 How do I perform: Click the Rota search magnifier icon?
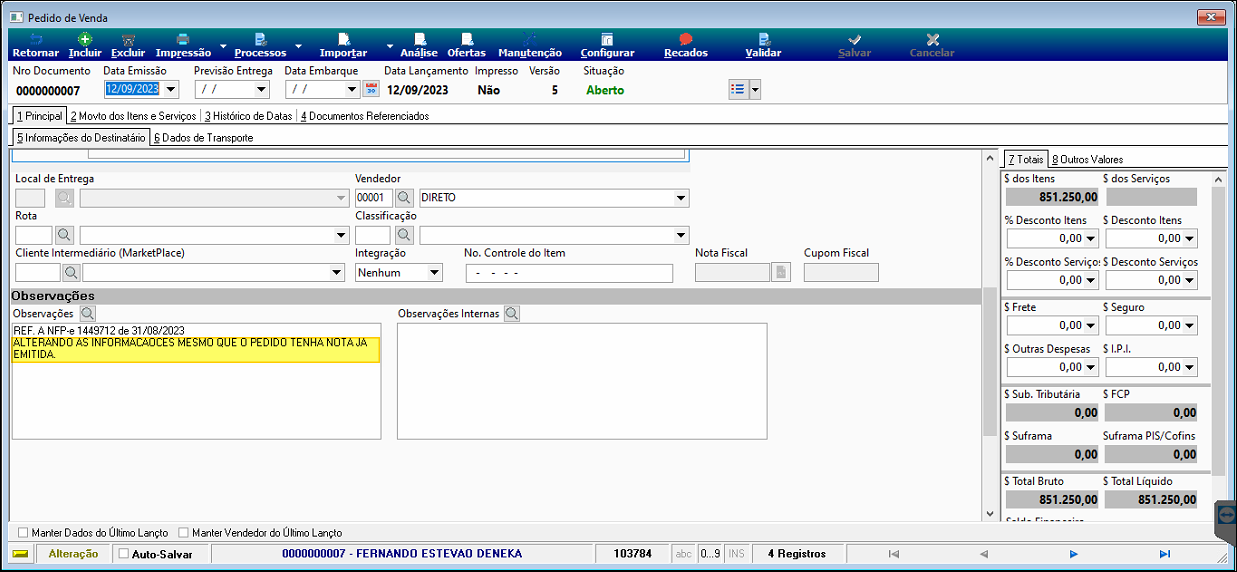(64, 235)
